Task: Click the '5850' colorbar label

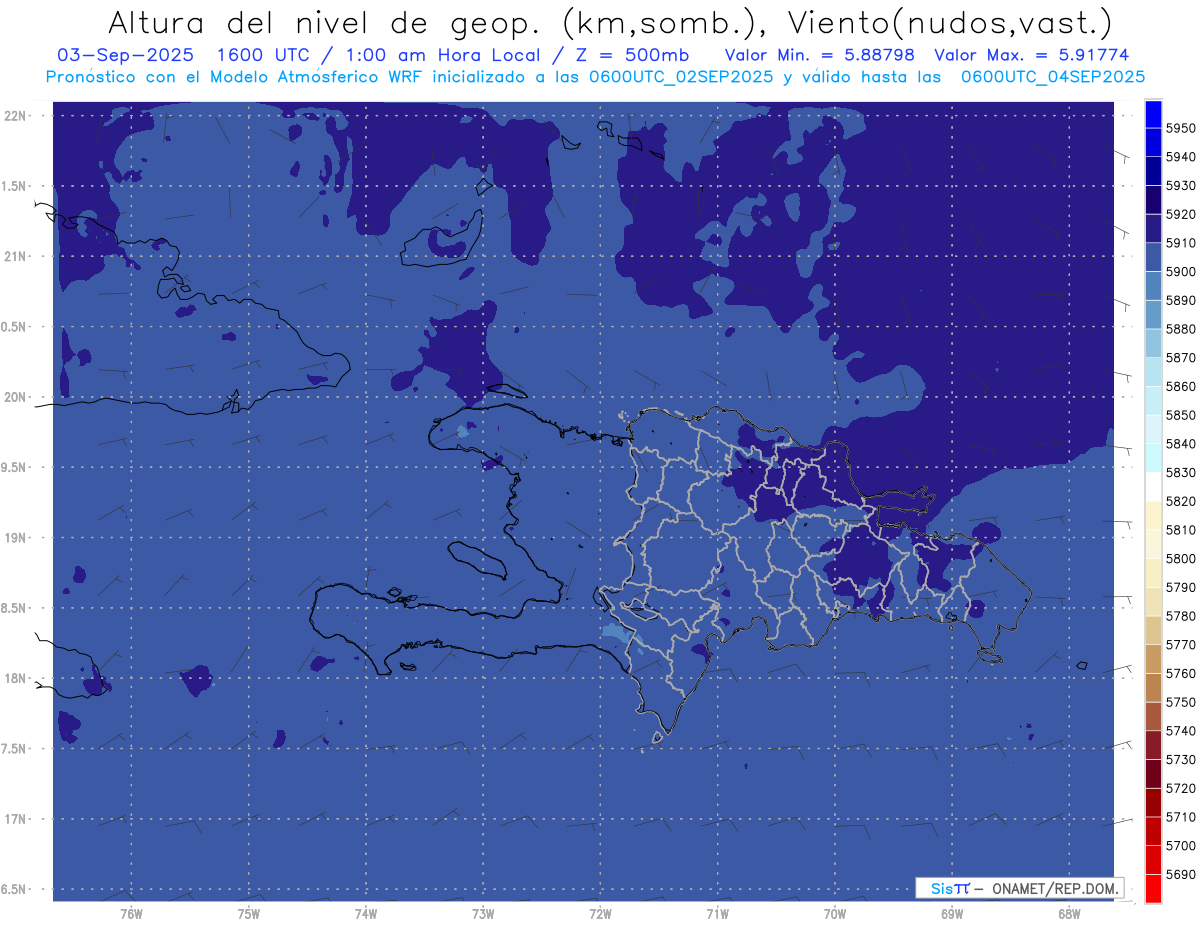Action: (1182, 415)
